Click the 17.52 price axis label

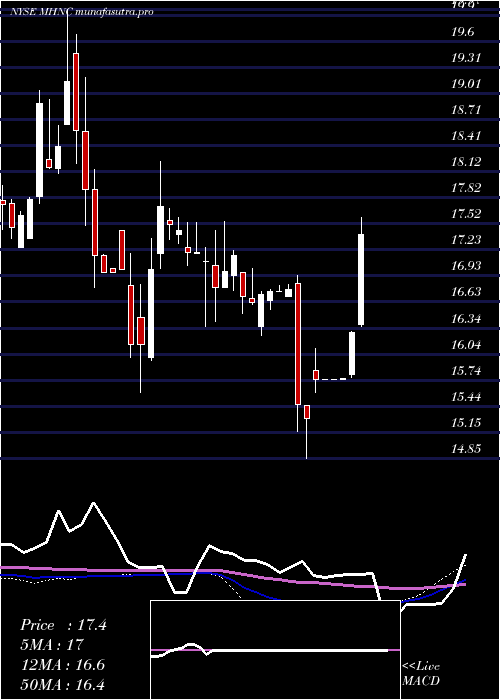[x=466, y=214]
